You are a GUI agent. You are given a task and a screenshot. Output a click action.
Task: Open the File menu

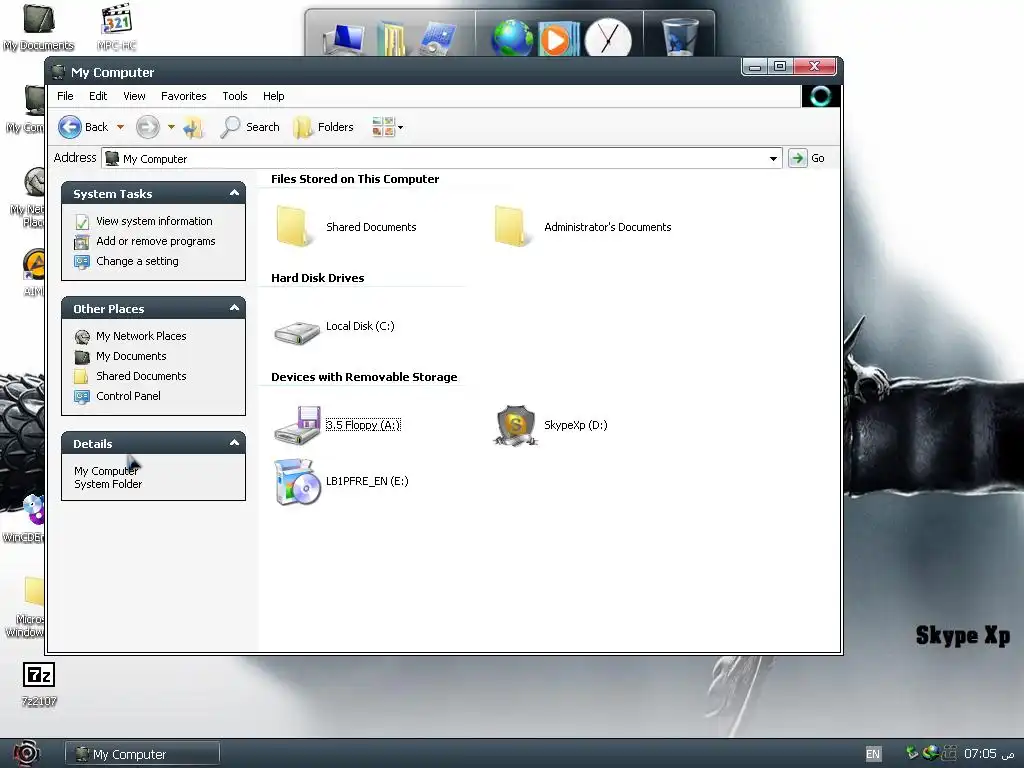(x=65, y=96)
